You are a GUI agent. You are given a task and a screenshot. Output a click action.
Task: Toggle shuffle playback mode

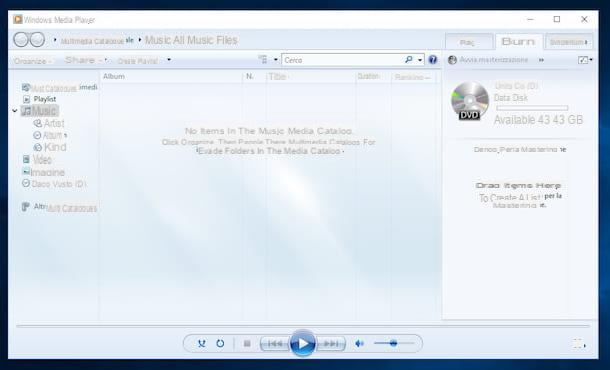point(202,344)
